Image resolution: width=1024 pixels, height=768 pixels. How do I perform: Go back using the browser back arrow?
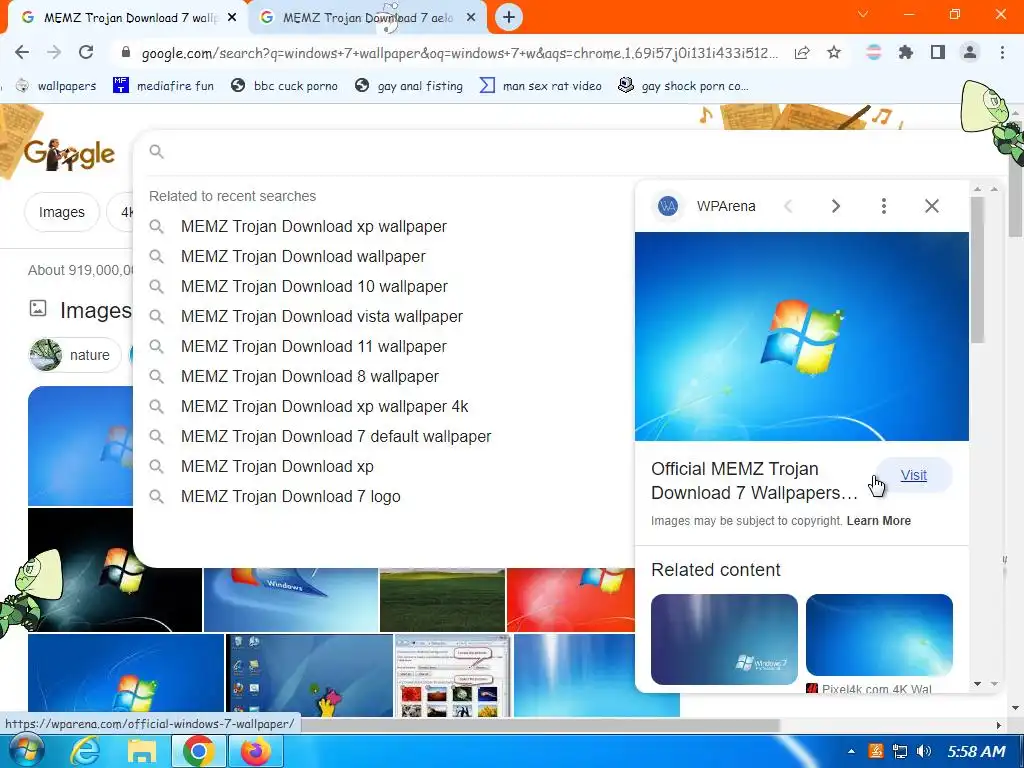pos(22,52)
